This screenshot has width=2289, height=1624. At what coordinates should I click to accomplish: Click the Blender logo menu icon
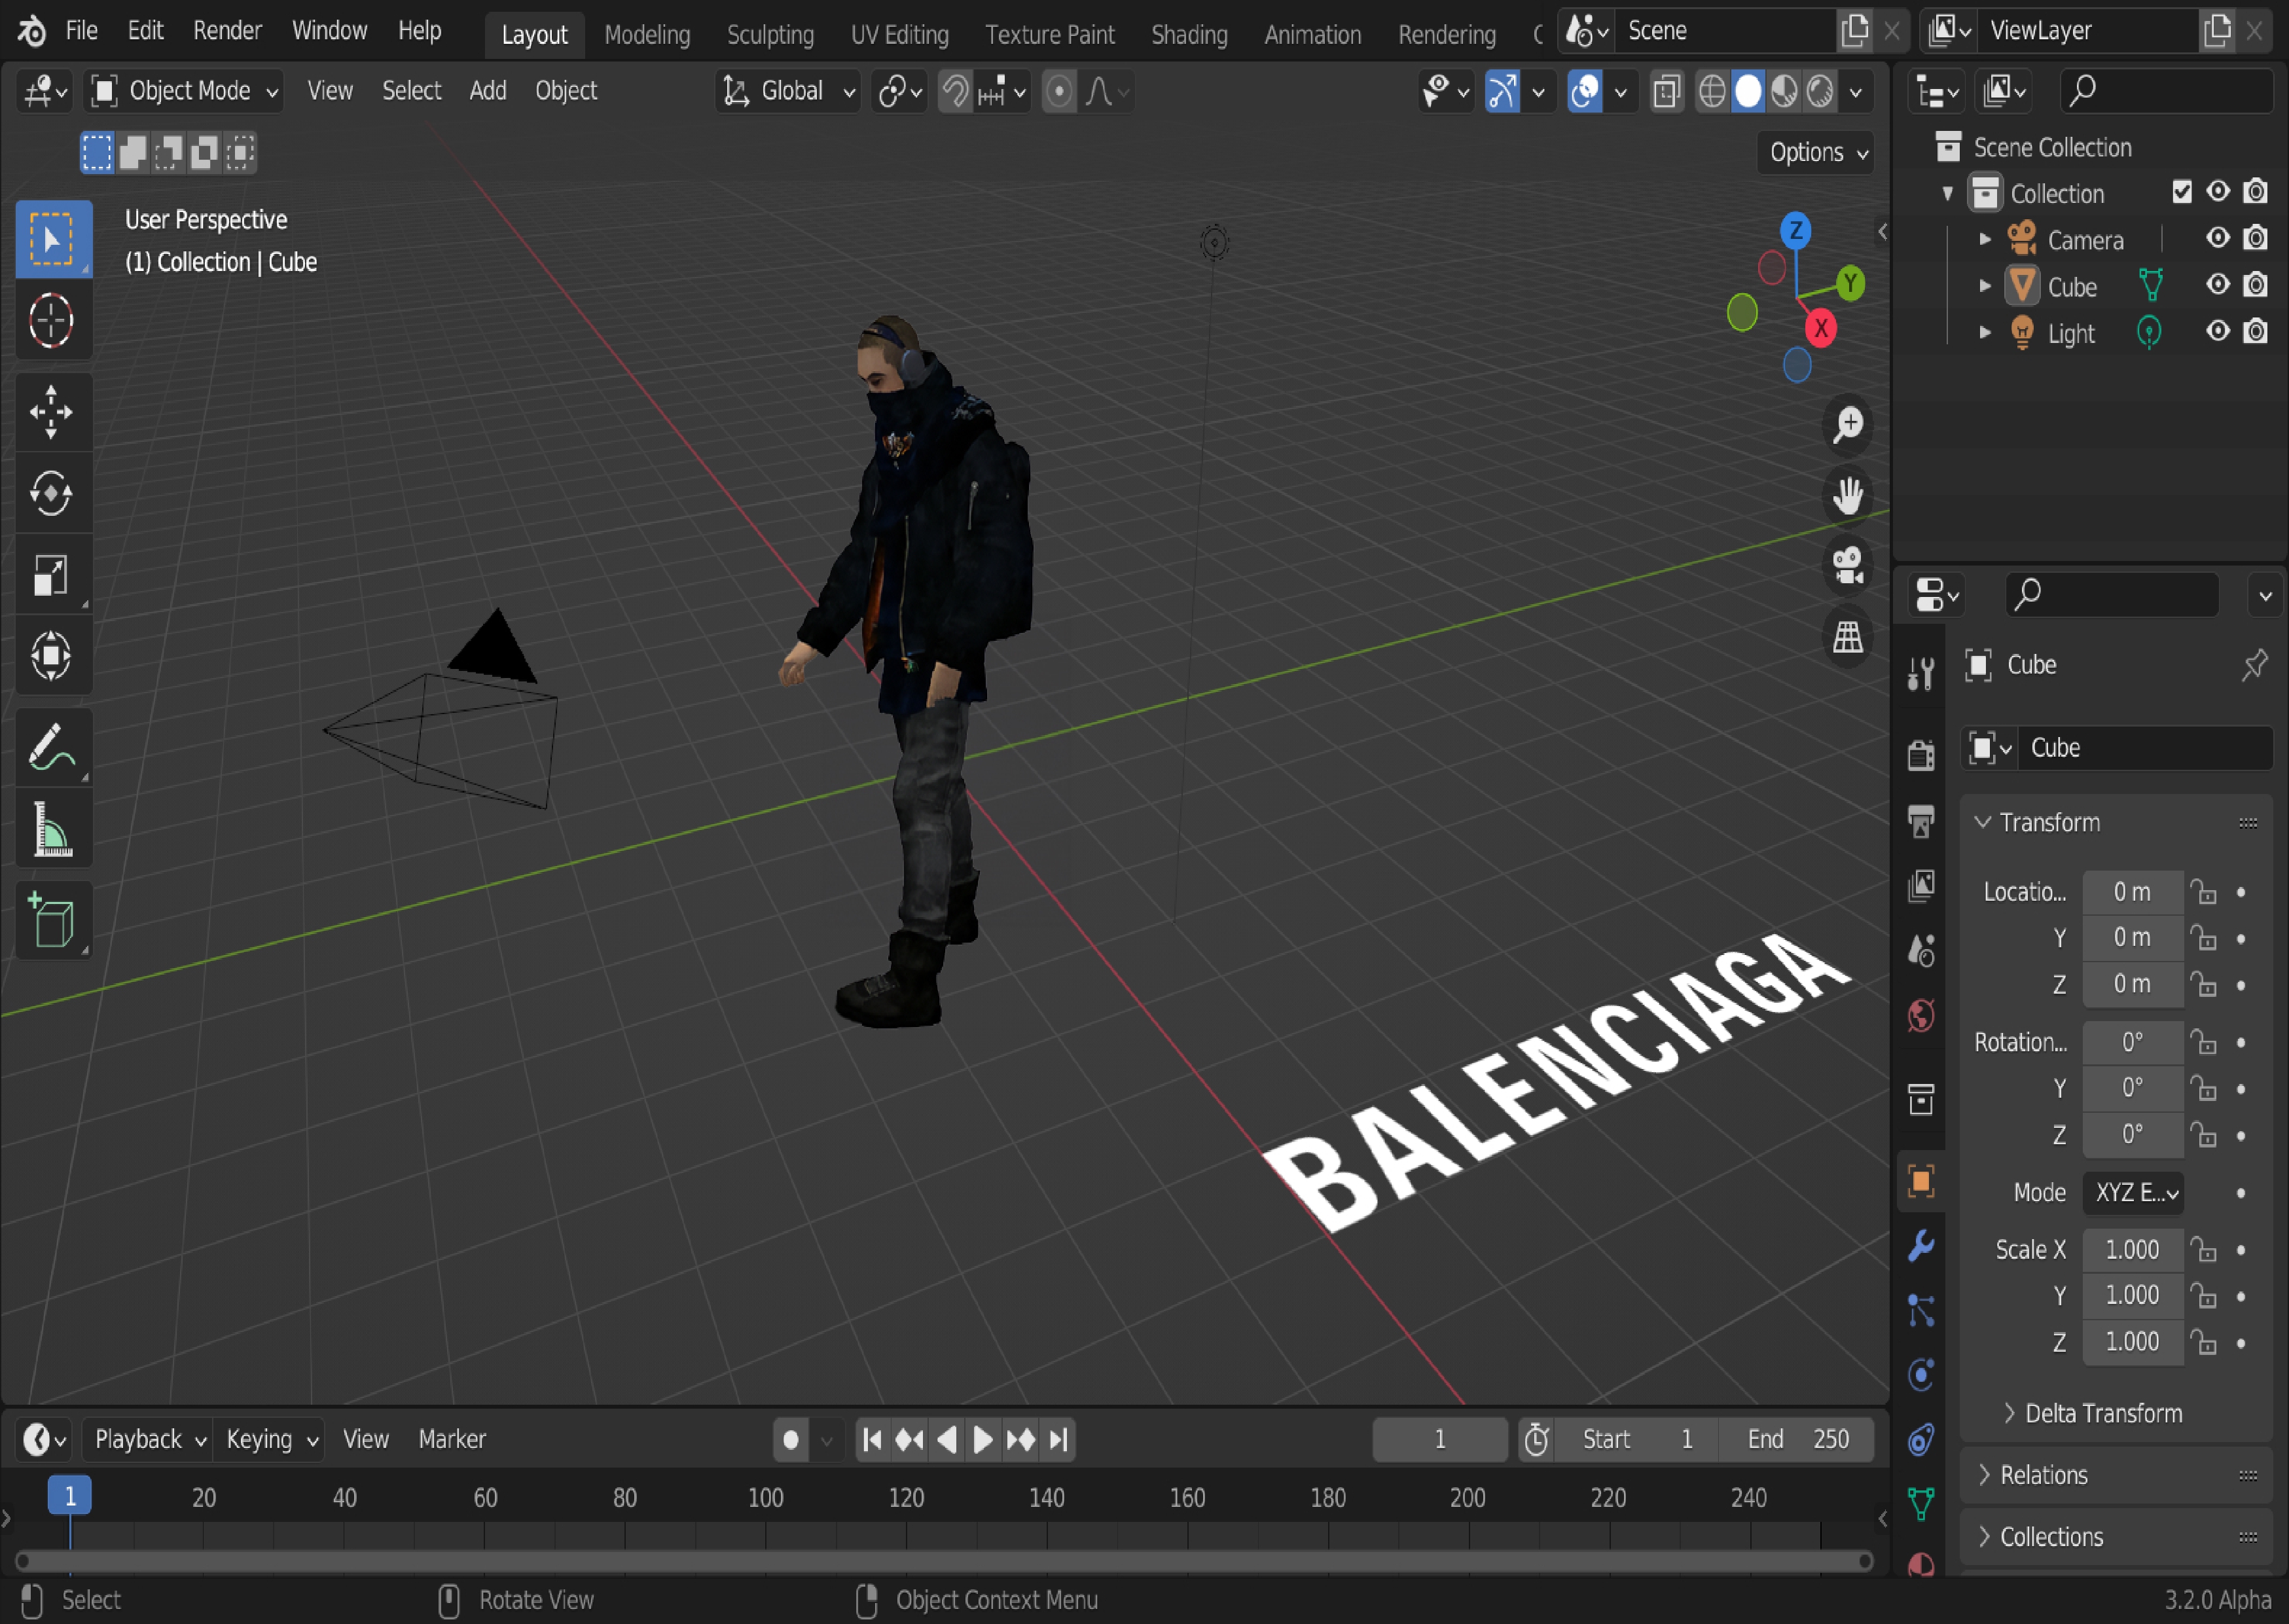click(x=31, y=31)
